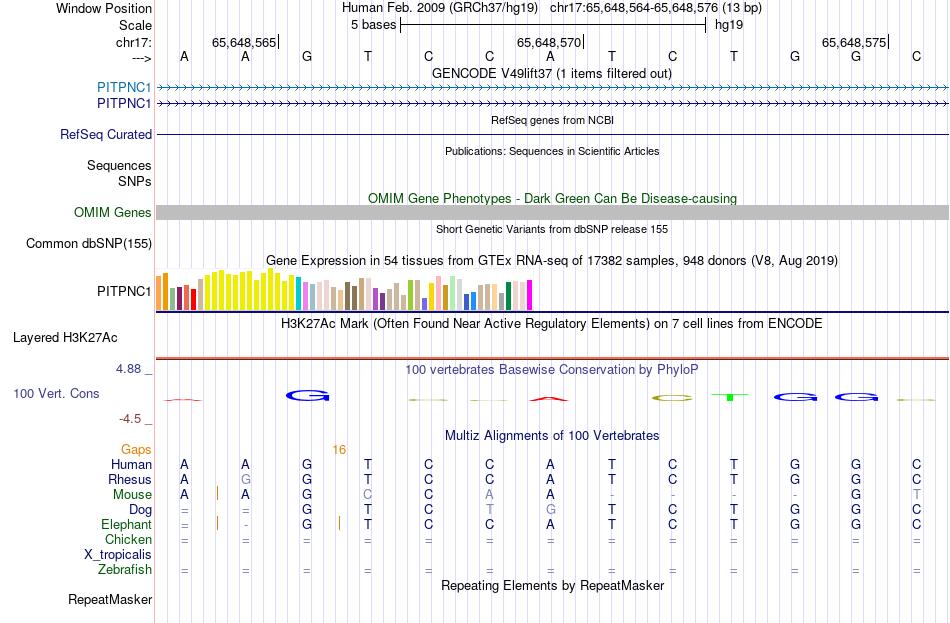Click the tallest blue G PhyloP logo letter
Screen dimensions: 950x623
[x=308, y=396]
